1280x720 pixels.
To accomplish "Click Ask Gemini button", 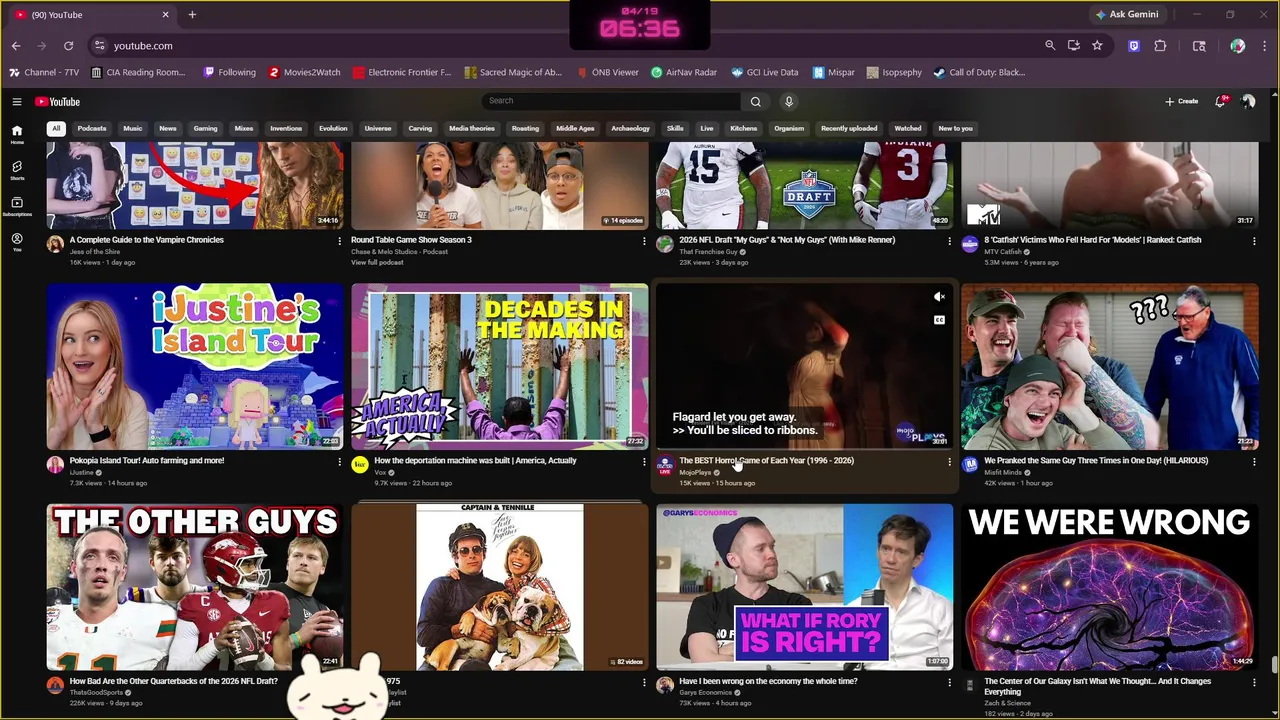I will point(1127,15).
